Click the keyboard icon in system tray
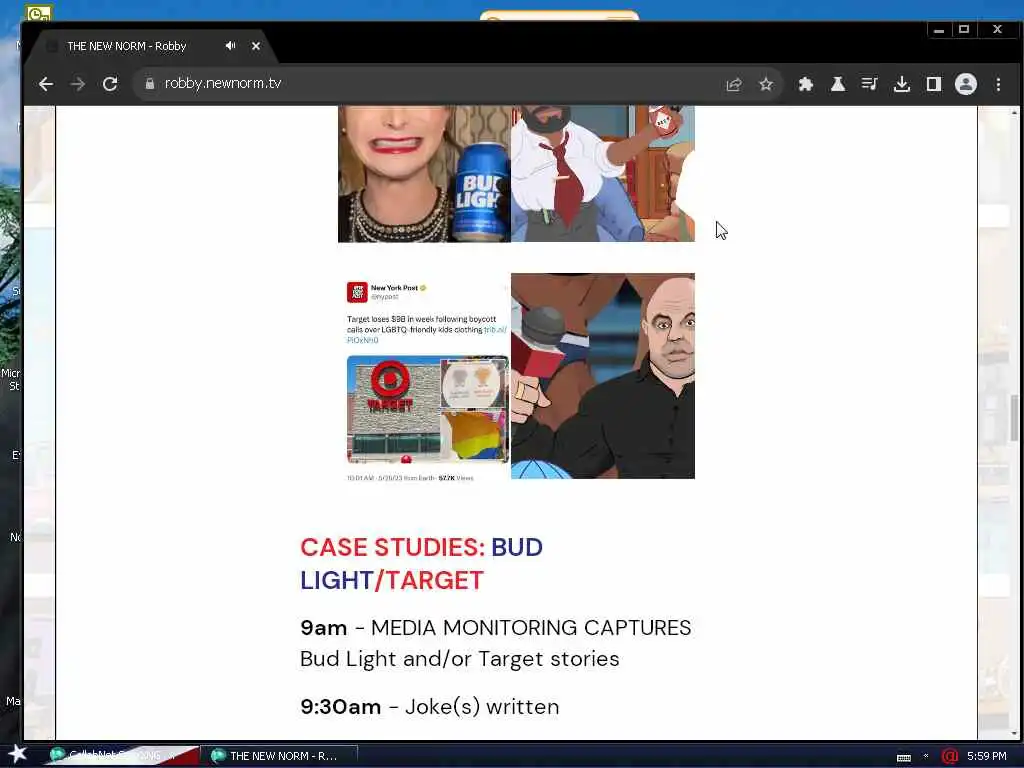The height and width of the screenshot is (768, 1024). (904, 758)
